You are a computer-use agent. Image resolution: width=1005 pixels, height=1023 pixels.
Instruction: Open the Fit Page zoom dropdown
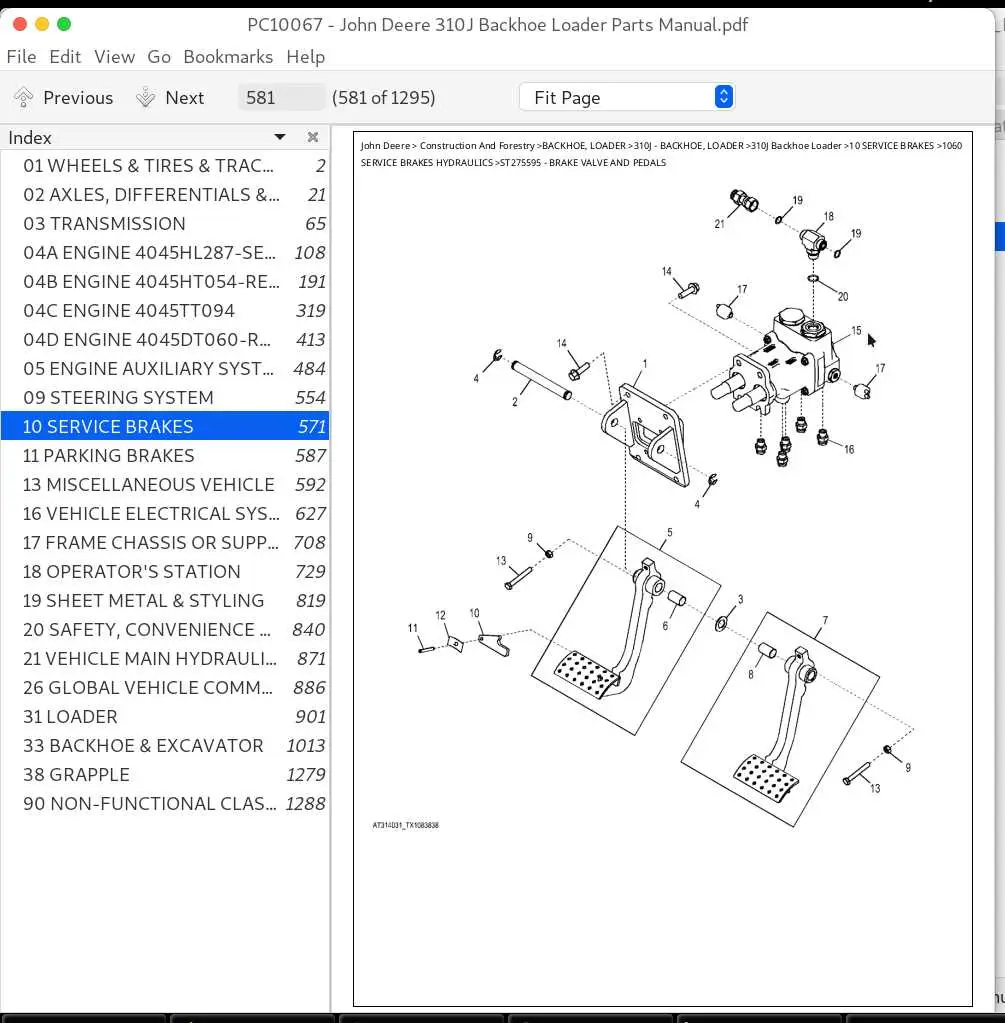(627, 97)
